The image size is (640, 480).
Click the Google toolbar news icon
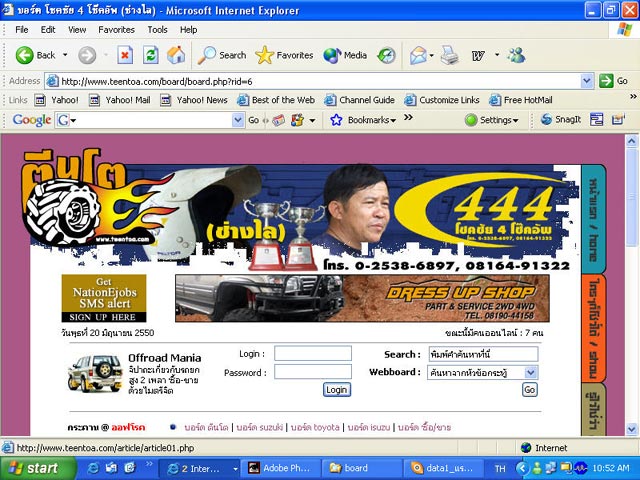[x=279, y=120]
